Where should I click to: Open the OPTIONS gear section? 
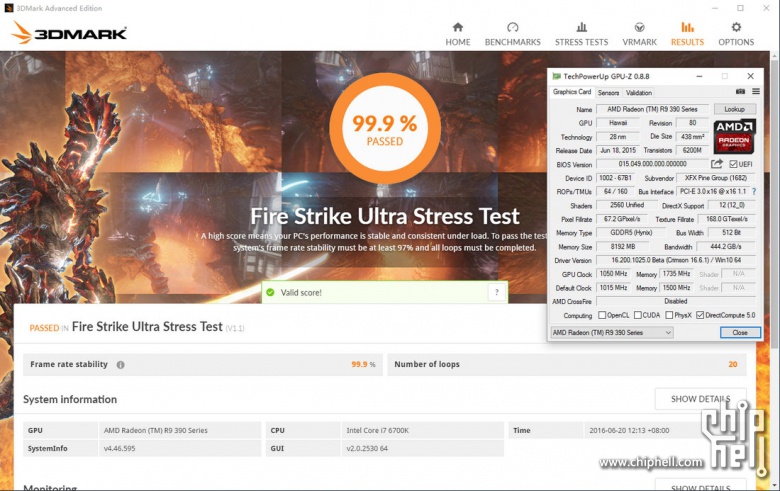(736, 33)
